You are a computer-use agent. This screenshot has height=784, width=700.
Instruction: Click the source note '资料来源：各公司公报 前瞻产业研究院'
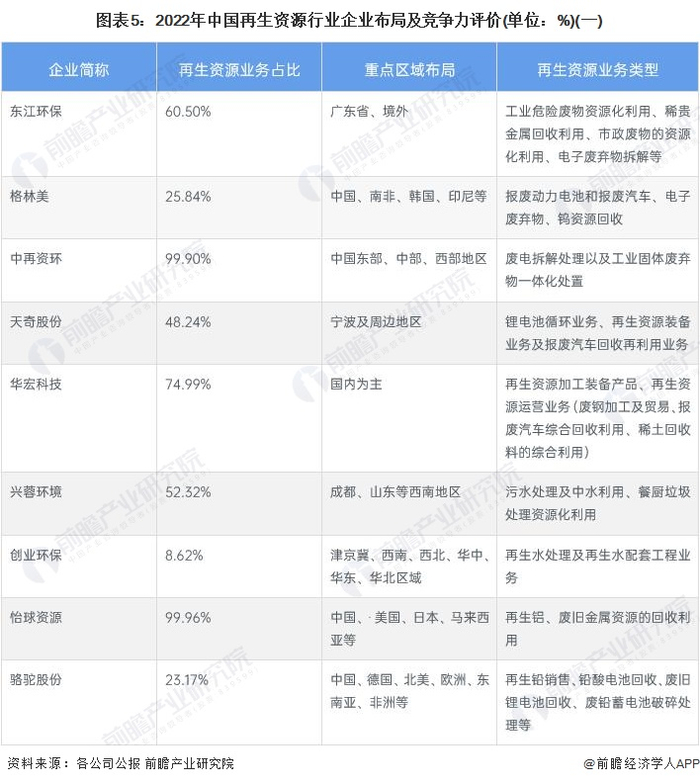pos(120,764)
